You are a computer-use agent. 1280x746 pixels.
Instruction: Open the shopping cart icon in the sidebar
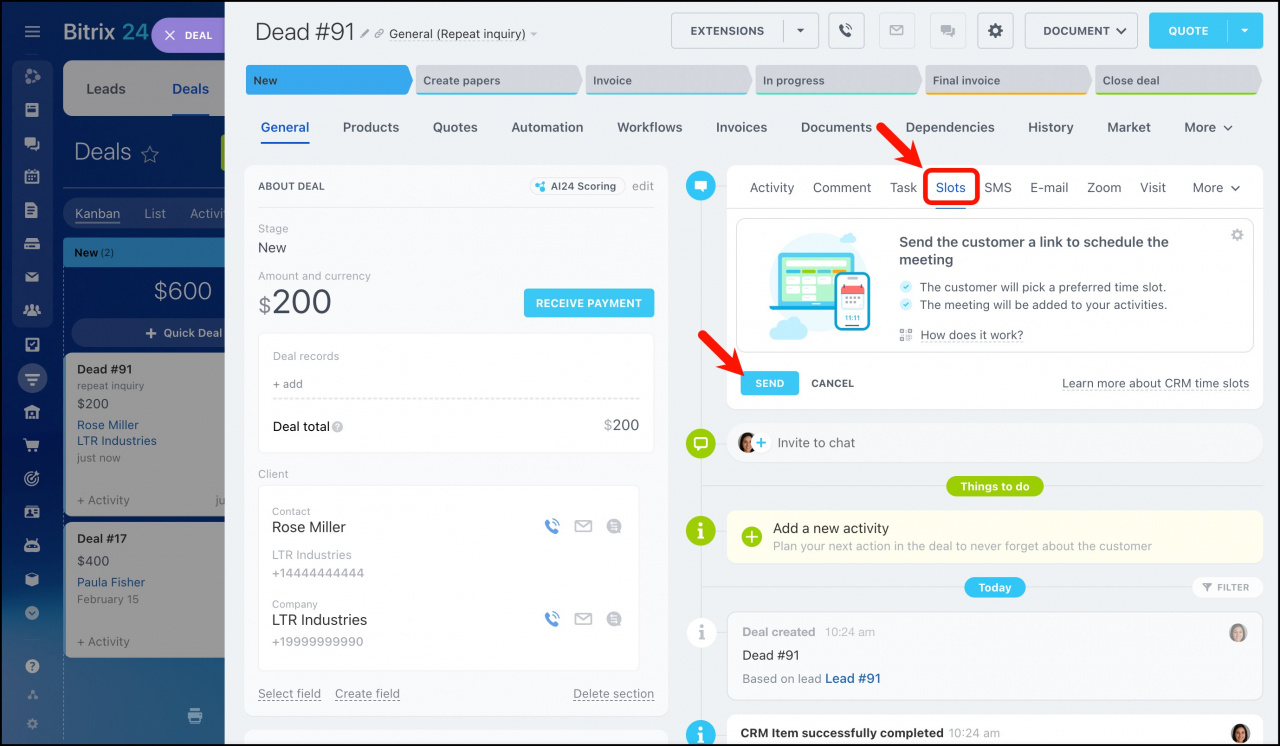pyautogui.click(x=32, y=446)
